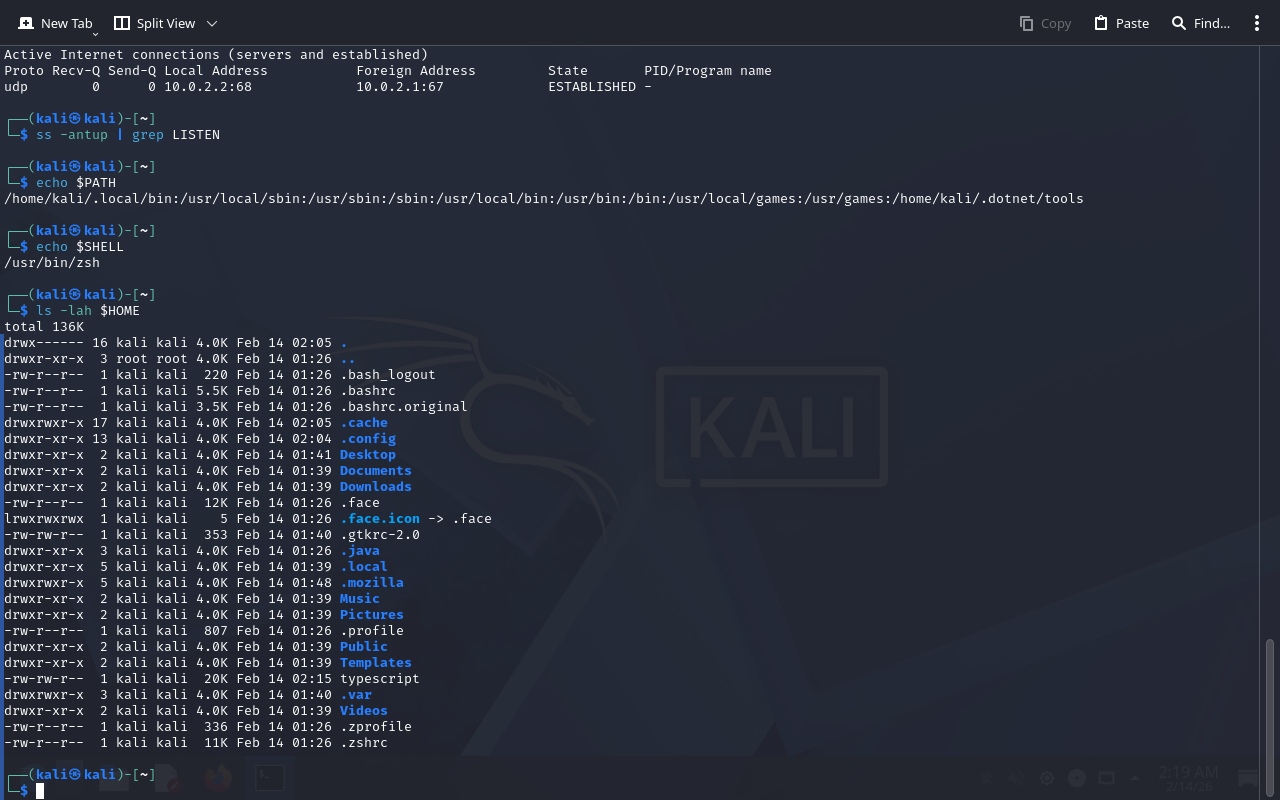Click the Copy toolbar button
The width and height of the screenshot is (1280, 800).
point(1045,23)
